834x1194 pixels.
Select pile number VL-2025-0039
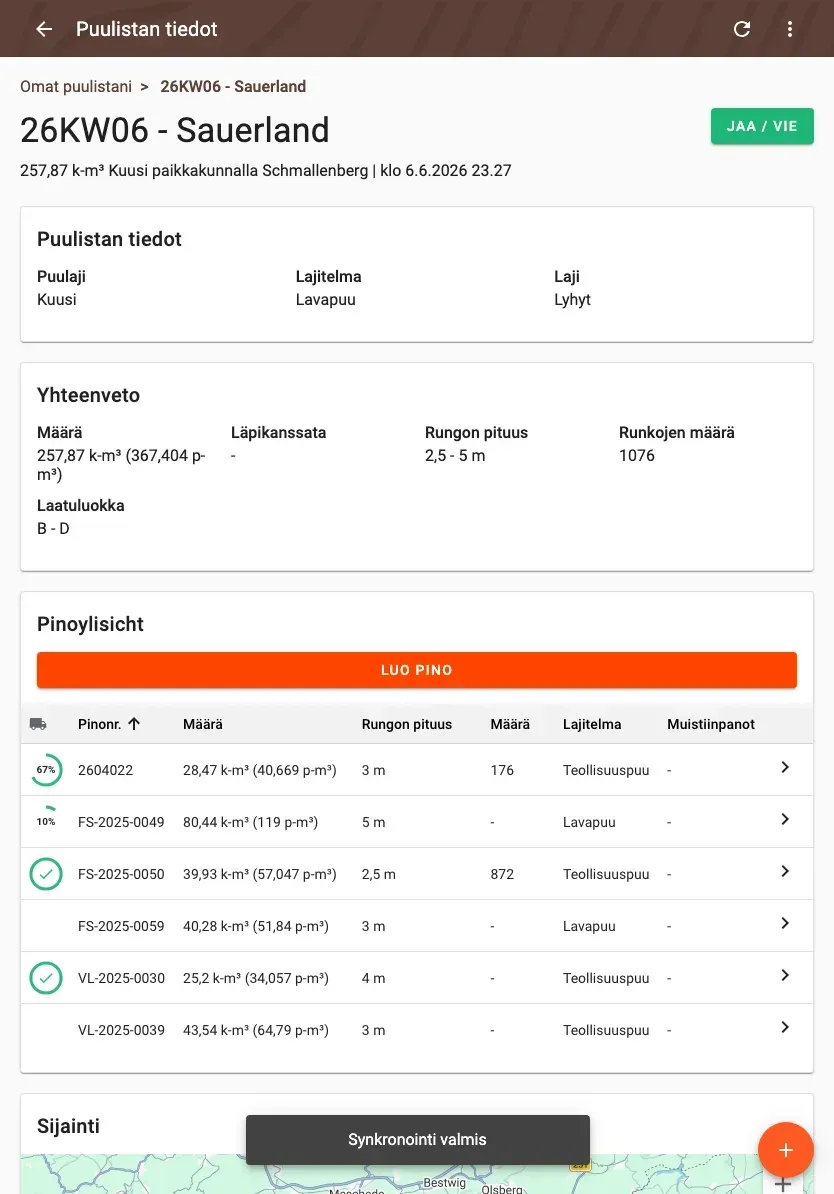click(x=121, y=1030)
